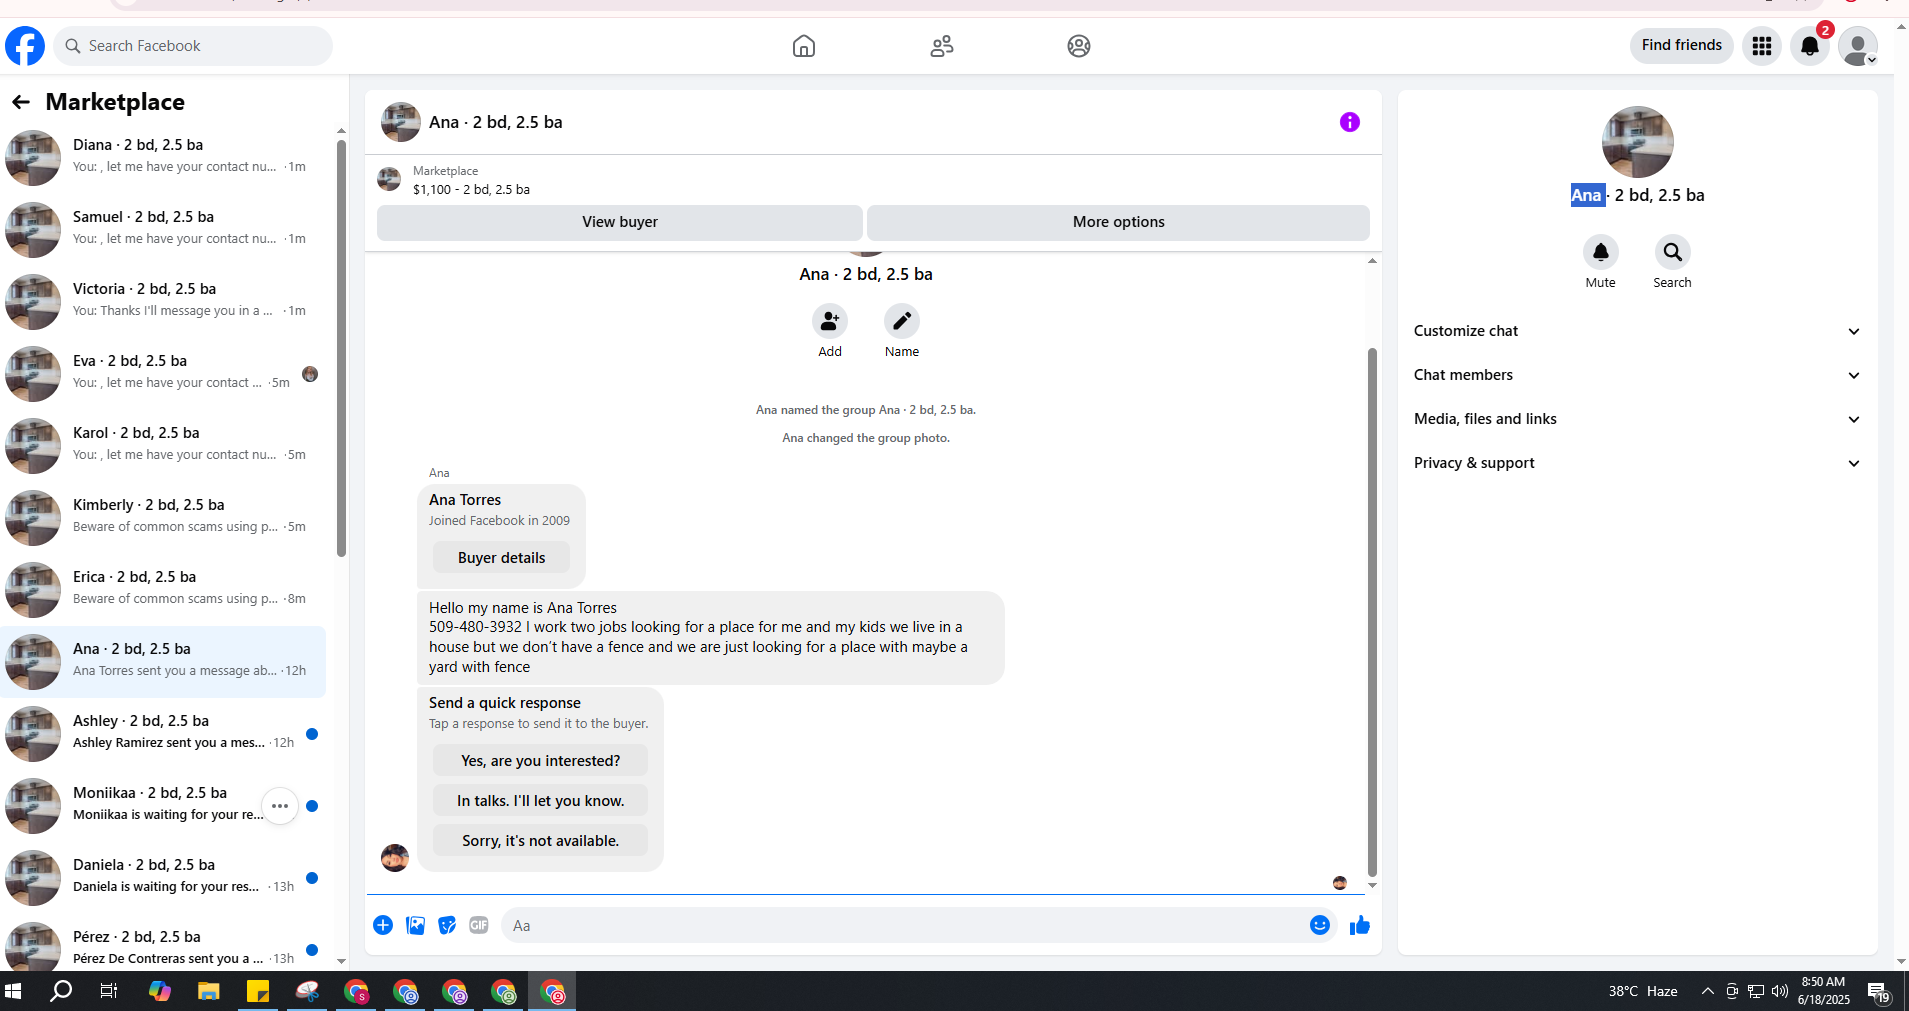The height and width of the screenshot is (1011, 1909).
Task: Show hidden system tray icons chevron
Action: tap(1708, 991)
